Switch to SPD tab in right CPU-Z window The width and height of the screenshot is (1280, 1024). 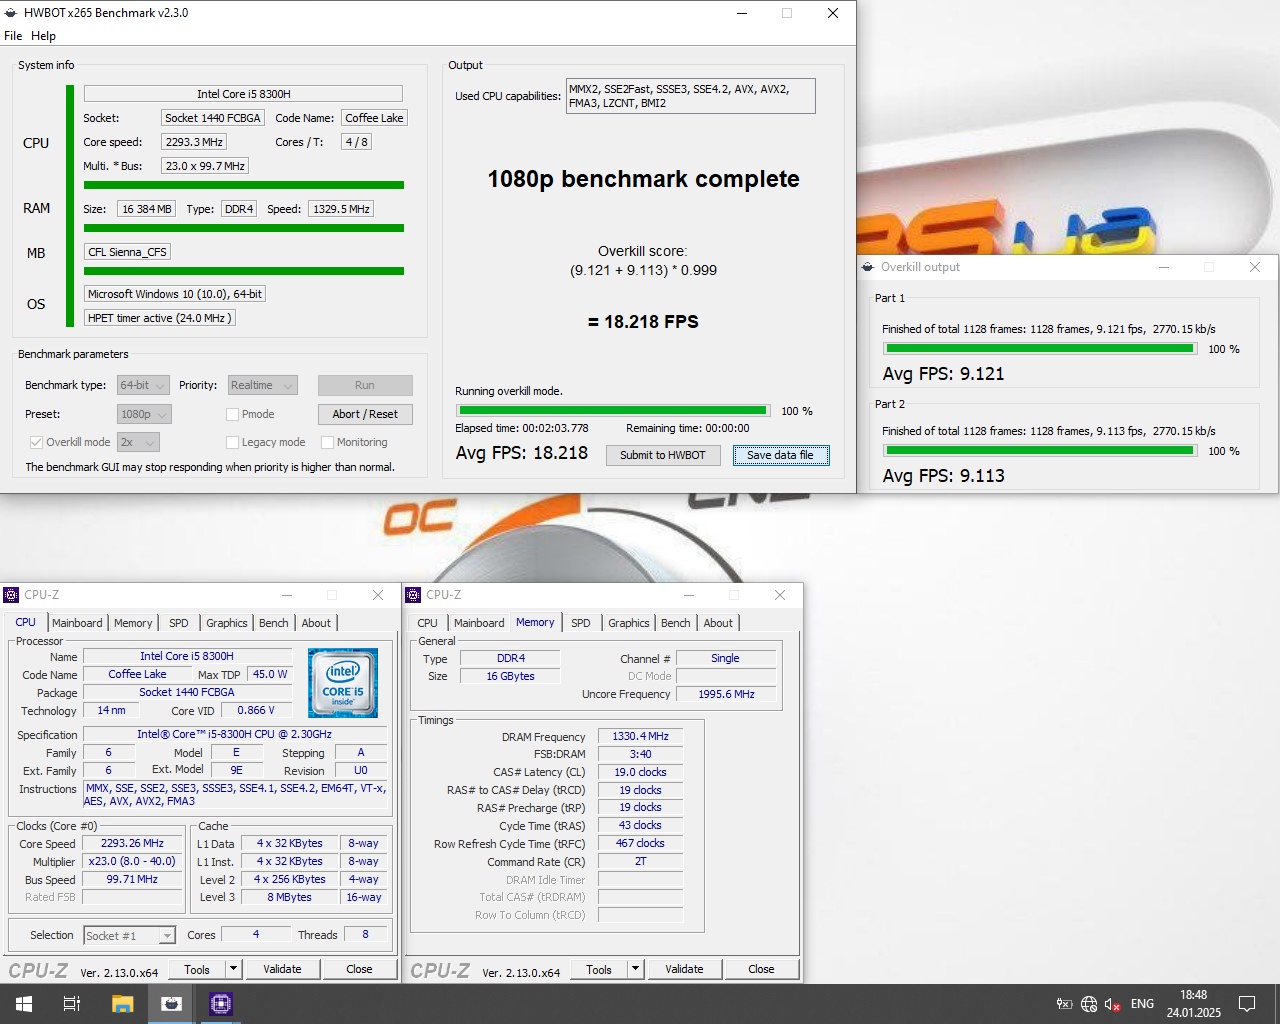click(581, 623)
